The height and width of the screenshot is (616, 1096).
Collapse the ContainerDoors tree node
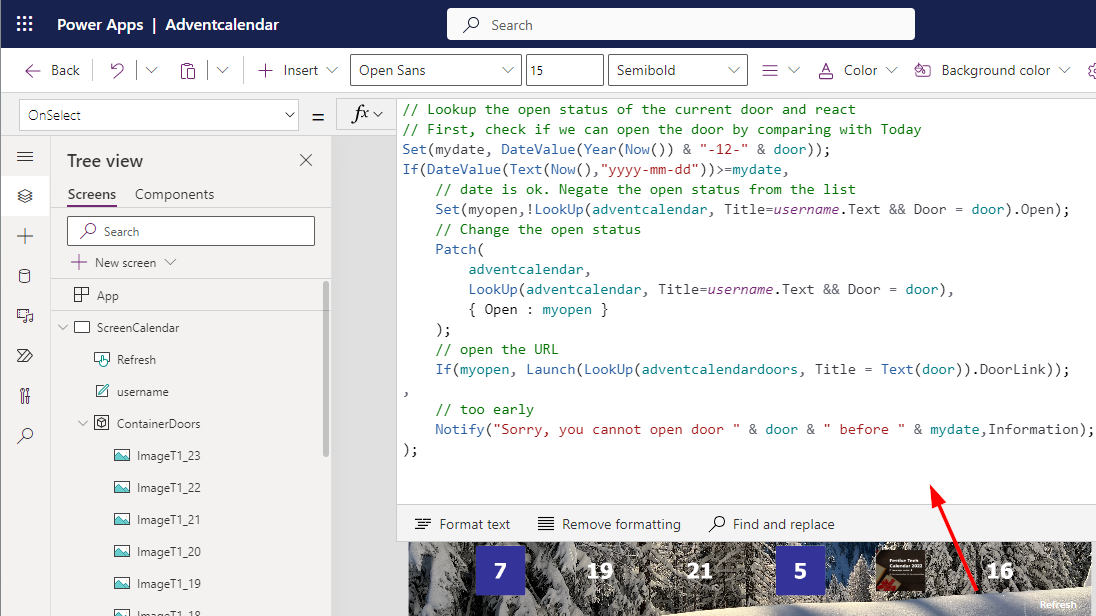tap(83, 424)
